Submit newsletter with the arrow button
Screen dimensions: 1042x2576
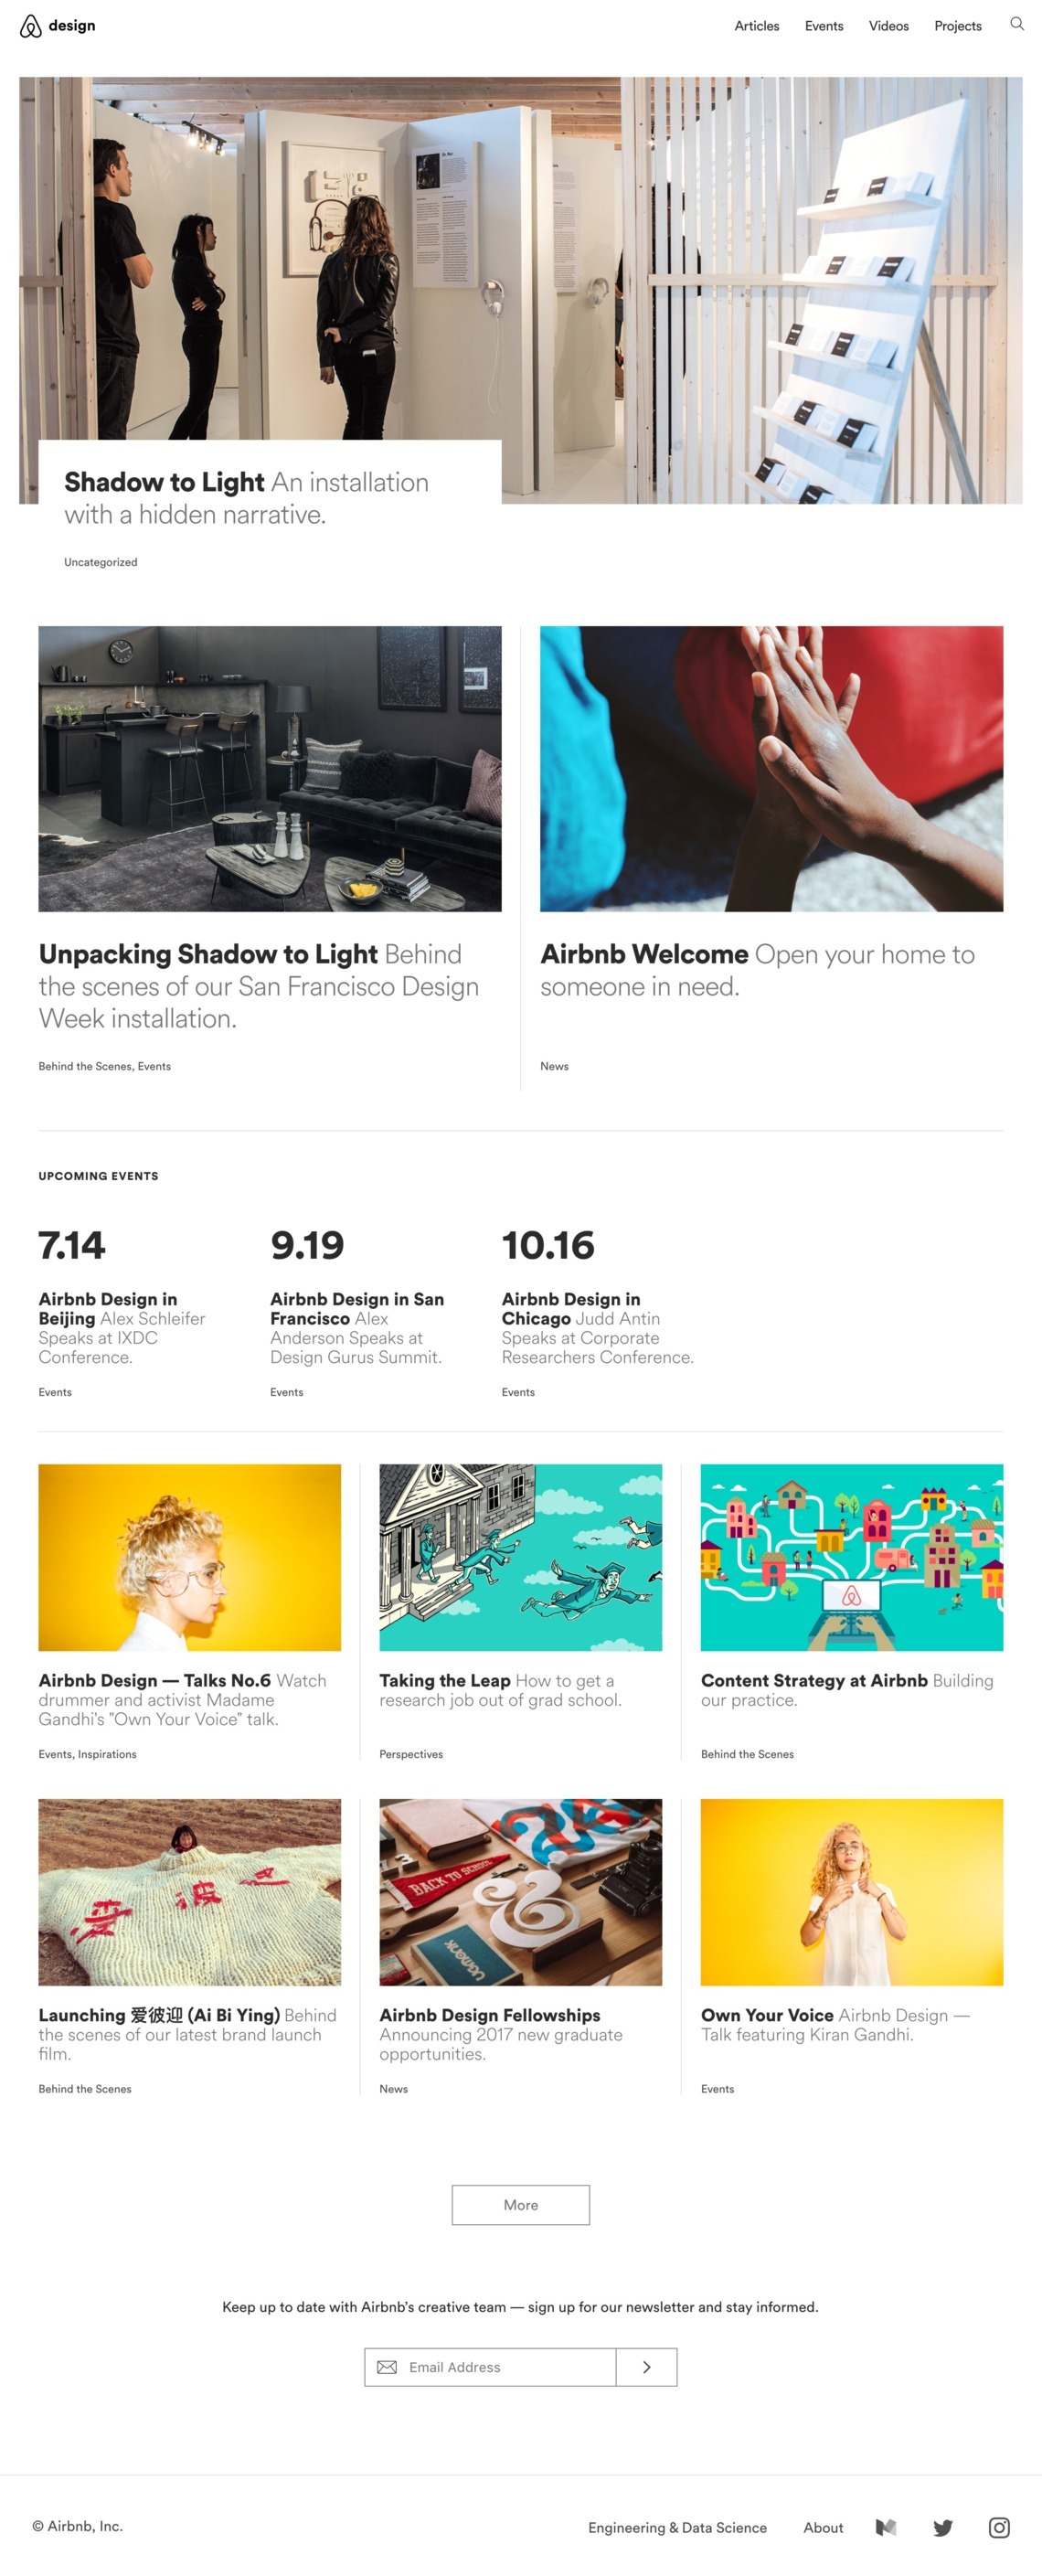(646, 2366)
